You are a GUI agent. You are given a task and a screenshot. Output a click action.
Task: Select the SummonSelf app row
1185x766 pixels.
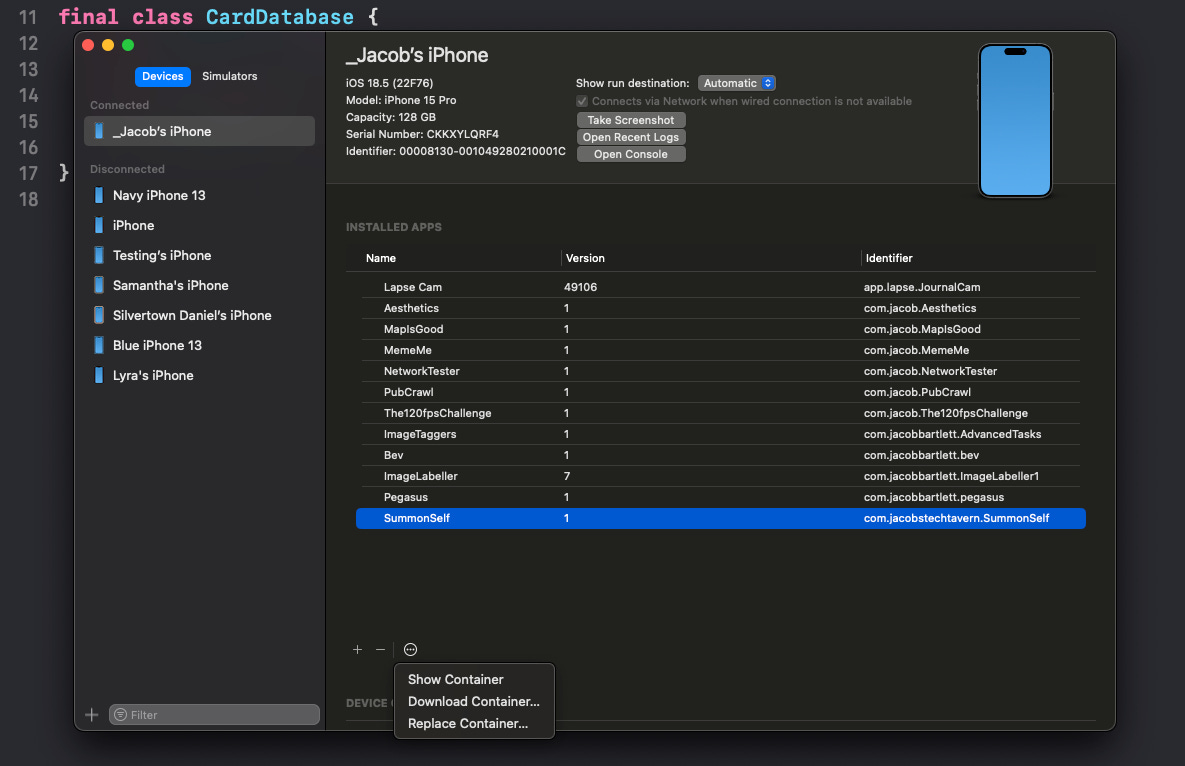(x=721, y=518)
